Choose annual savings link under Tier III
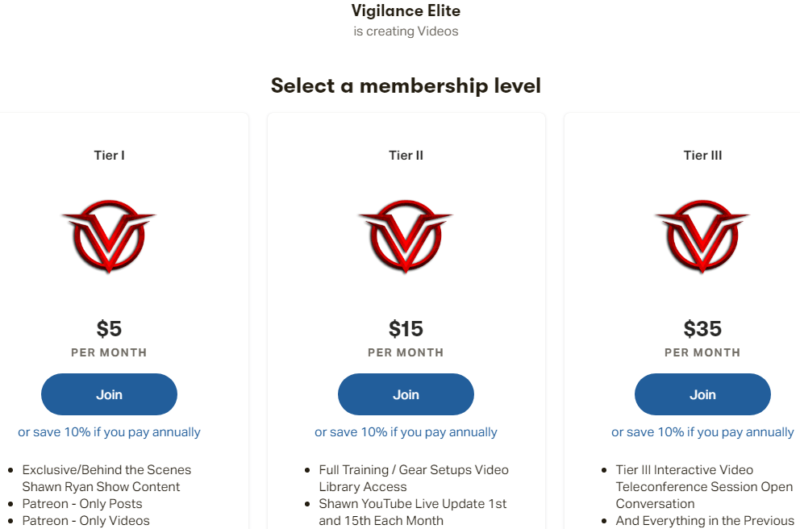Screen dimensions: 800x529 (703, 432)
